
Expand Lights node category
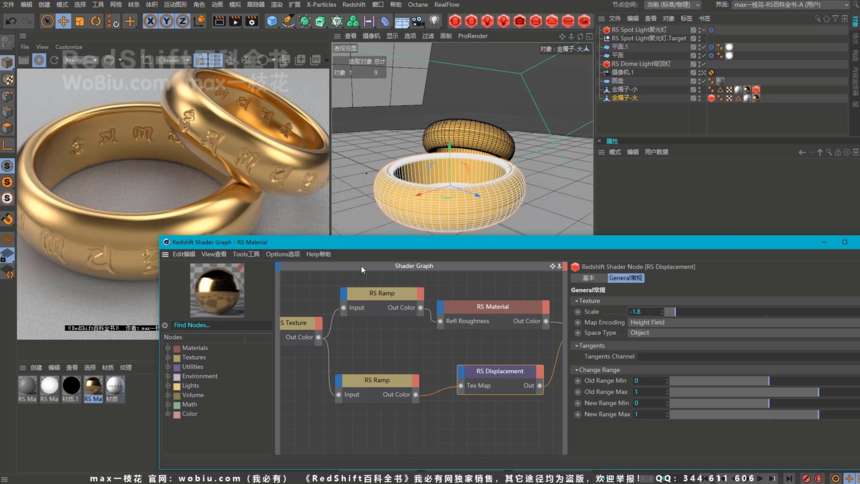pyautogui.click(x=168, y=386)
